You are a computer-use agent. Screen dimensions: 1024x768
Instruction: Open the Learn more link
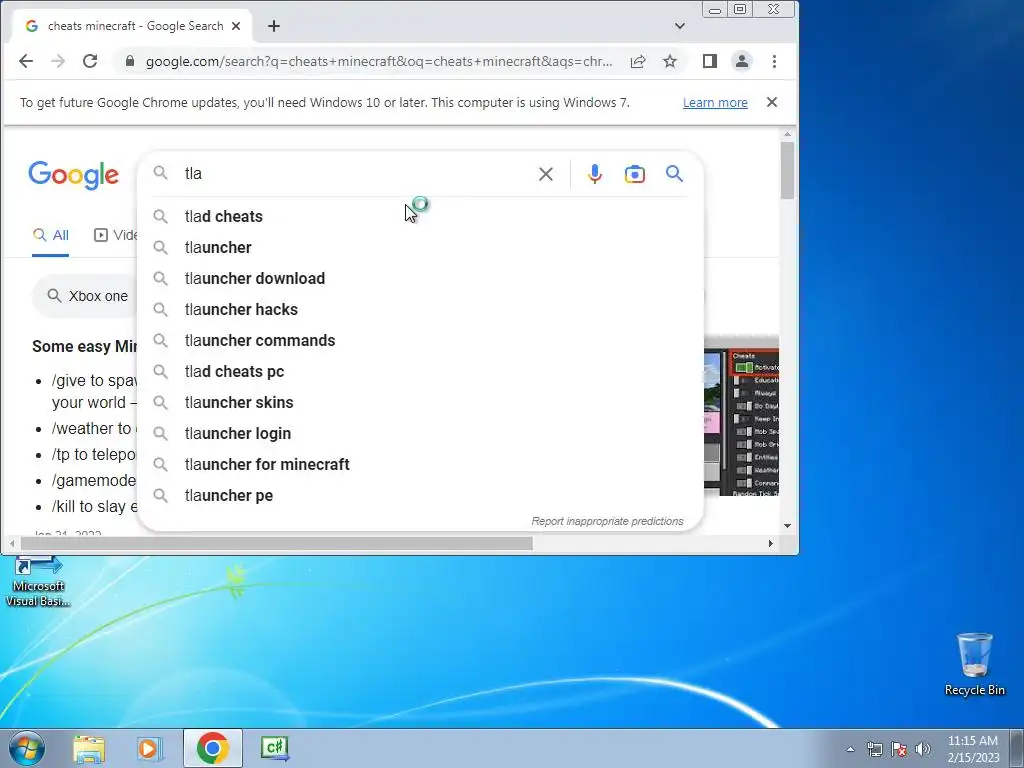pyautogui.click(x=715, y=103)
